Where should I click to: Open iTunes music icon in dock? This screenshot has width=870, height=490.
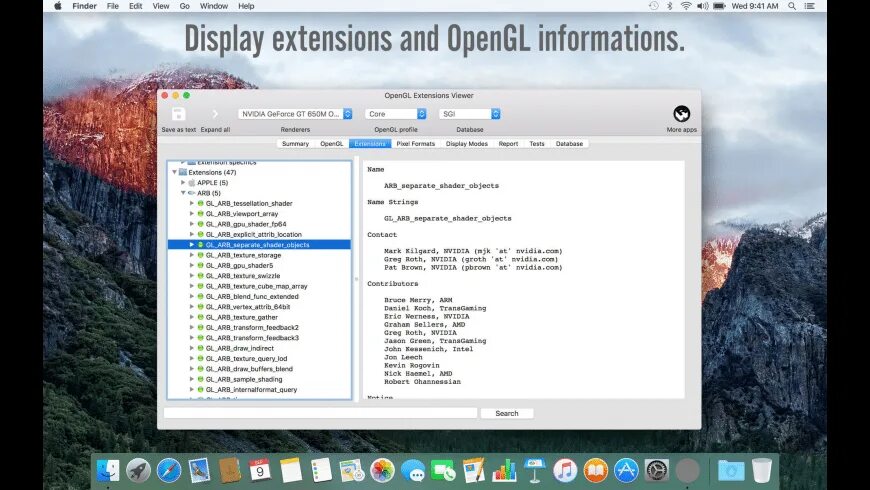(x=565, y=471)
